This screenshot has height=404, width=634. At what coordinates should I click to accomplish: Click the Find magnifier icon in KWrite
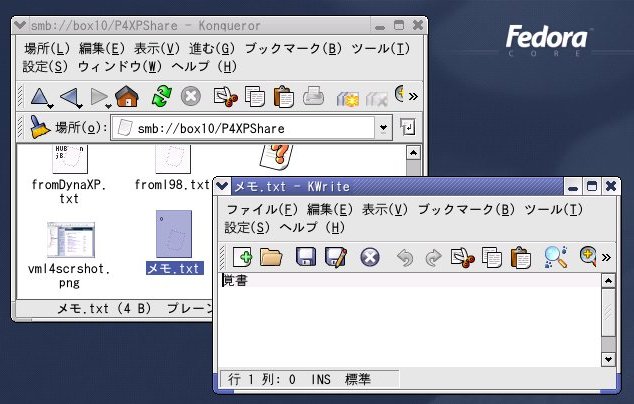coord(556,257)
